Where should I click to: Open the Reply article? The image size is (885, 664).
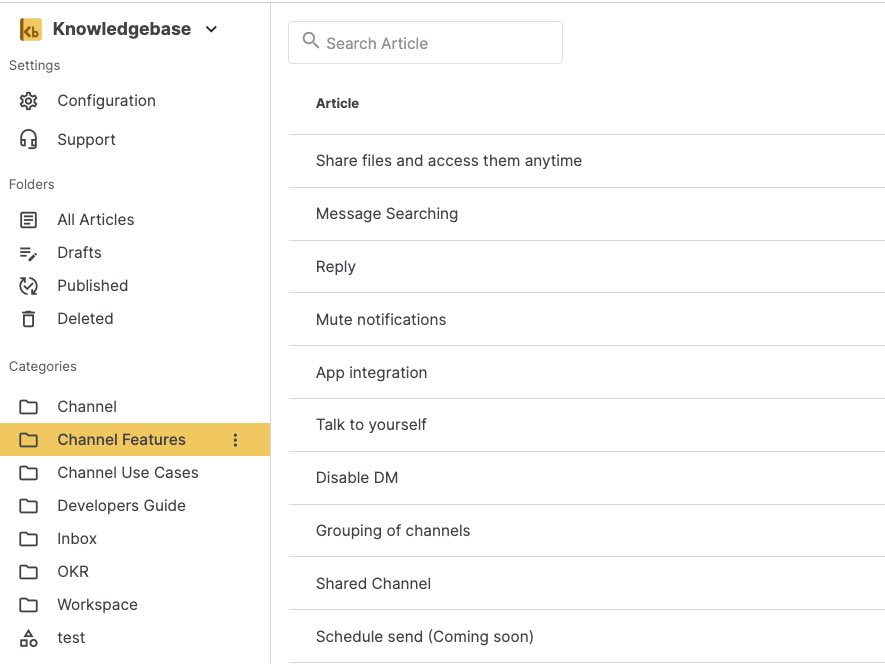[x=336, y=267]
